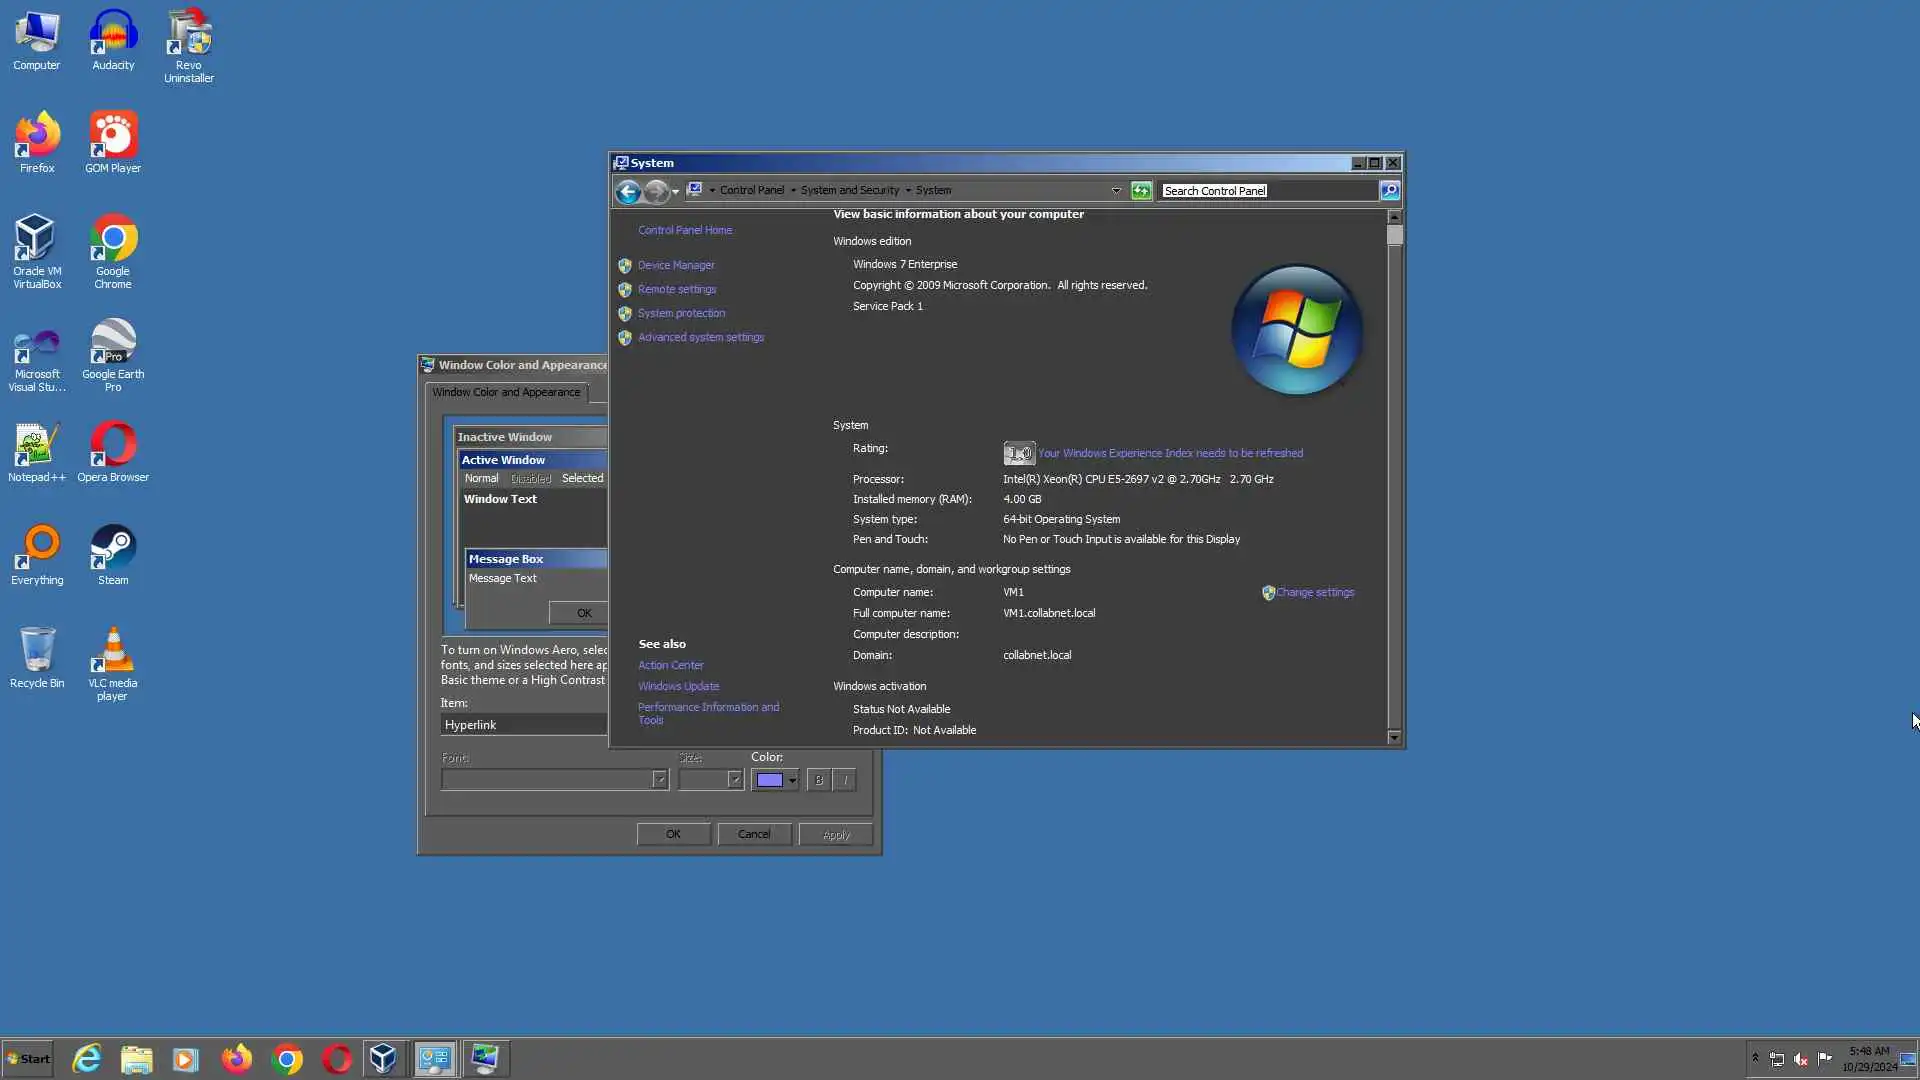Toggle the italic I font button
Image resolution: width=1920 pixels, height=1080 pixels.
(x=845, y=780)
